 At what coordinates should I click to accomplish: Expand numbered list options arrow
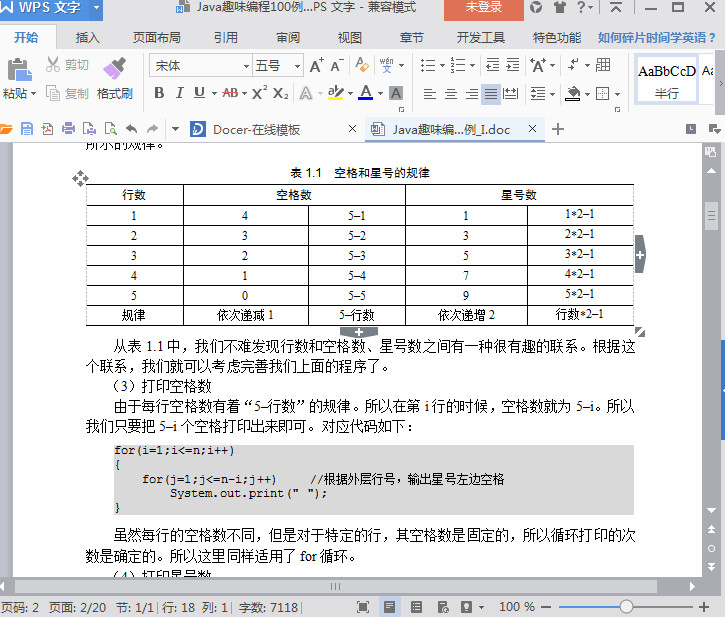[472, 65]
